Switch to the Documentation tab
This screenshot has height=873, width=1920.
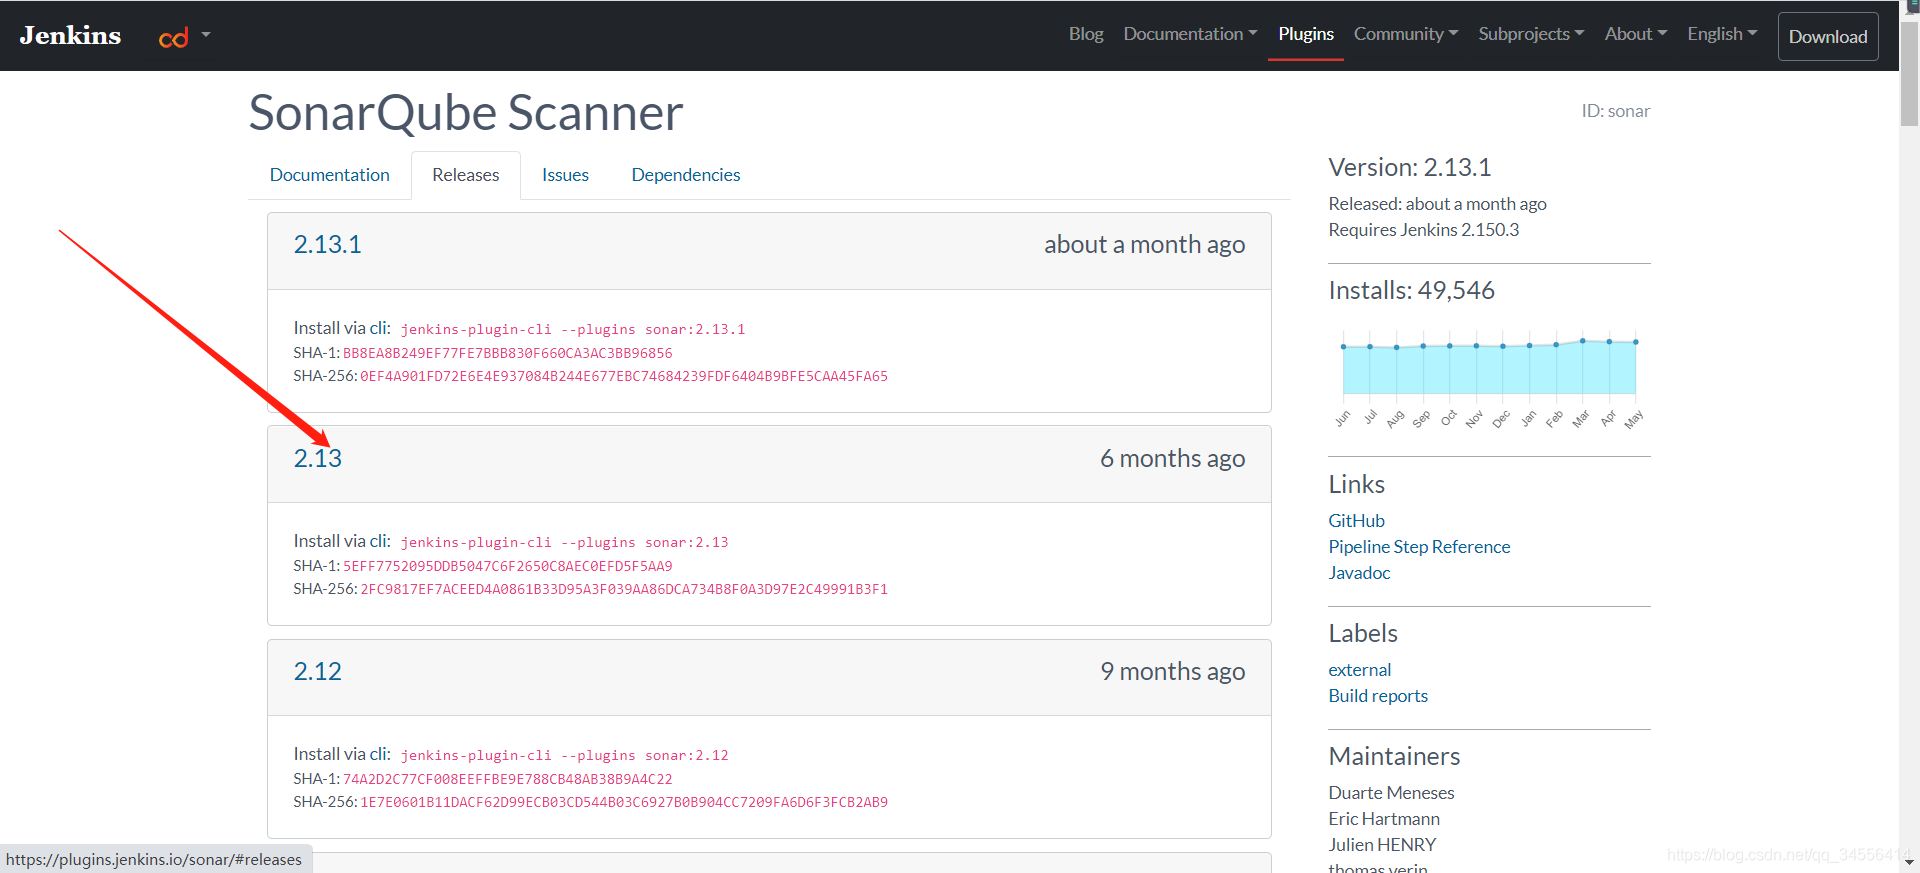pyautogui.click(x=330, y=175)
